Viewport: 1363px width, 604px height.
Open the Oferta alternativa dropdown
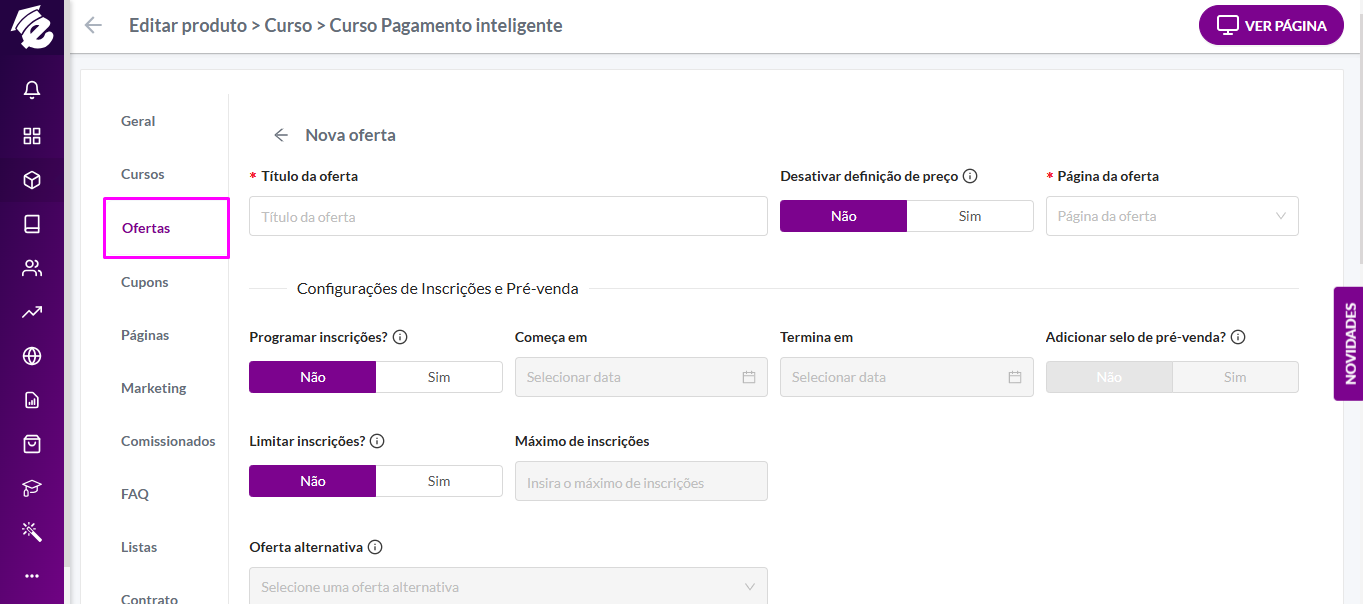tap(508, 587)
